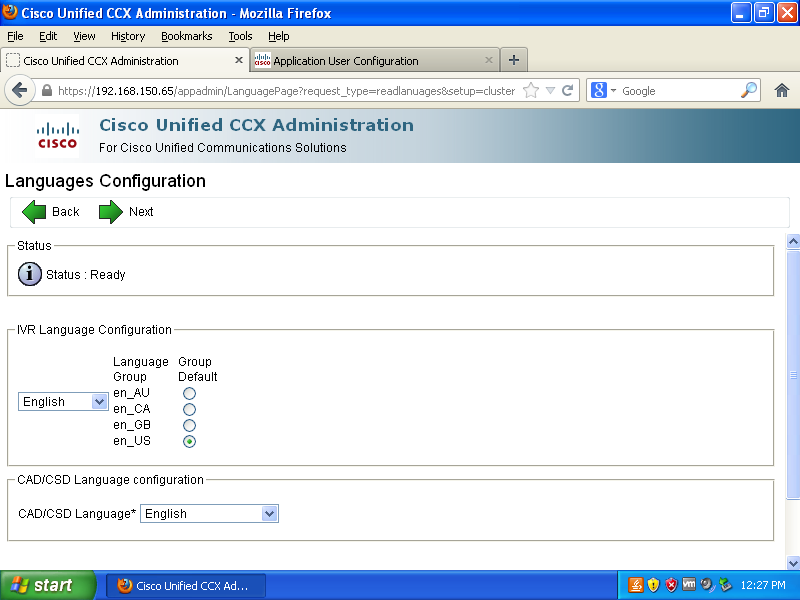Click the Cisco Unified CCX taskbar button
The height and width of the screenshot is (600, 800).
pyautogui.click(x=186, y=585)
